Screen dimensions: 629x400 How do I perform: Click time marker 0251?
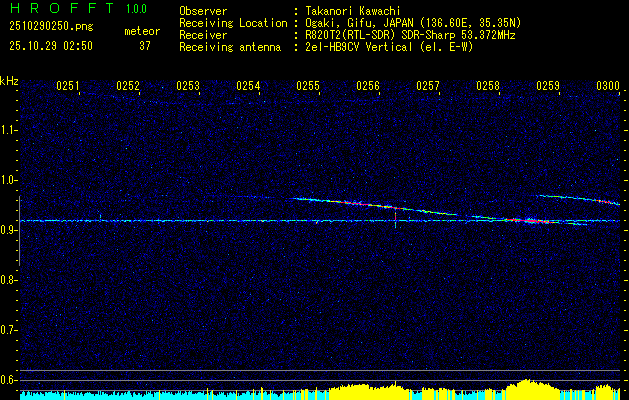[x=68, y=85]
